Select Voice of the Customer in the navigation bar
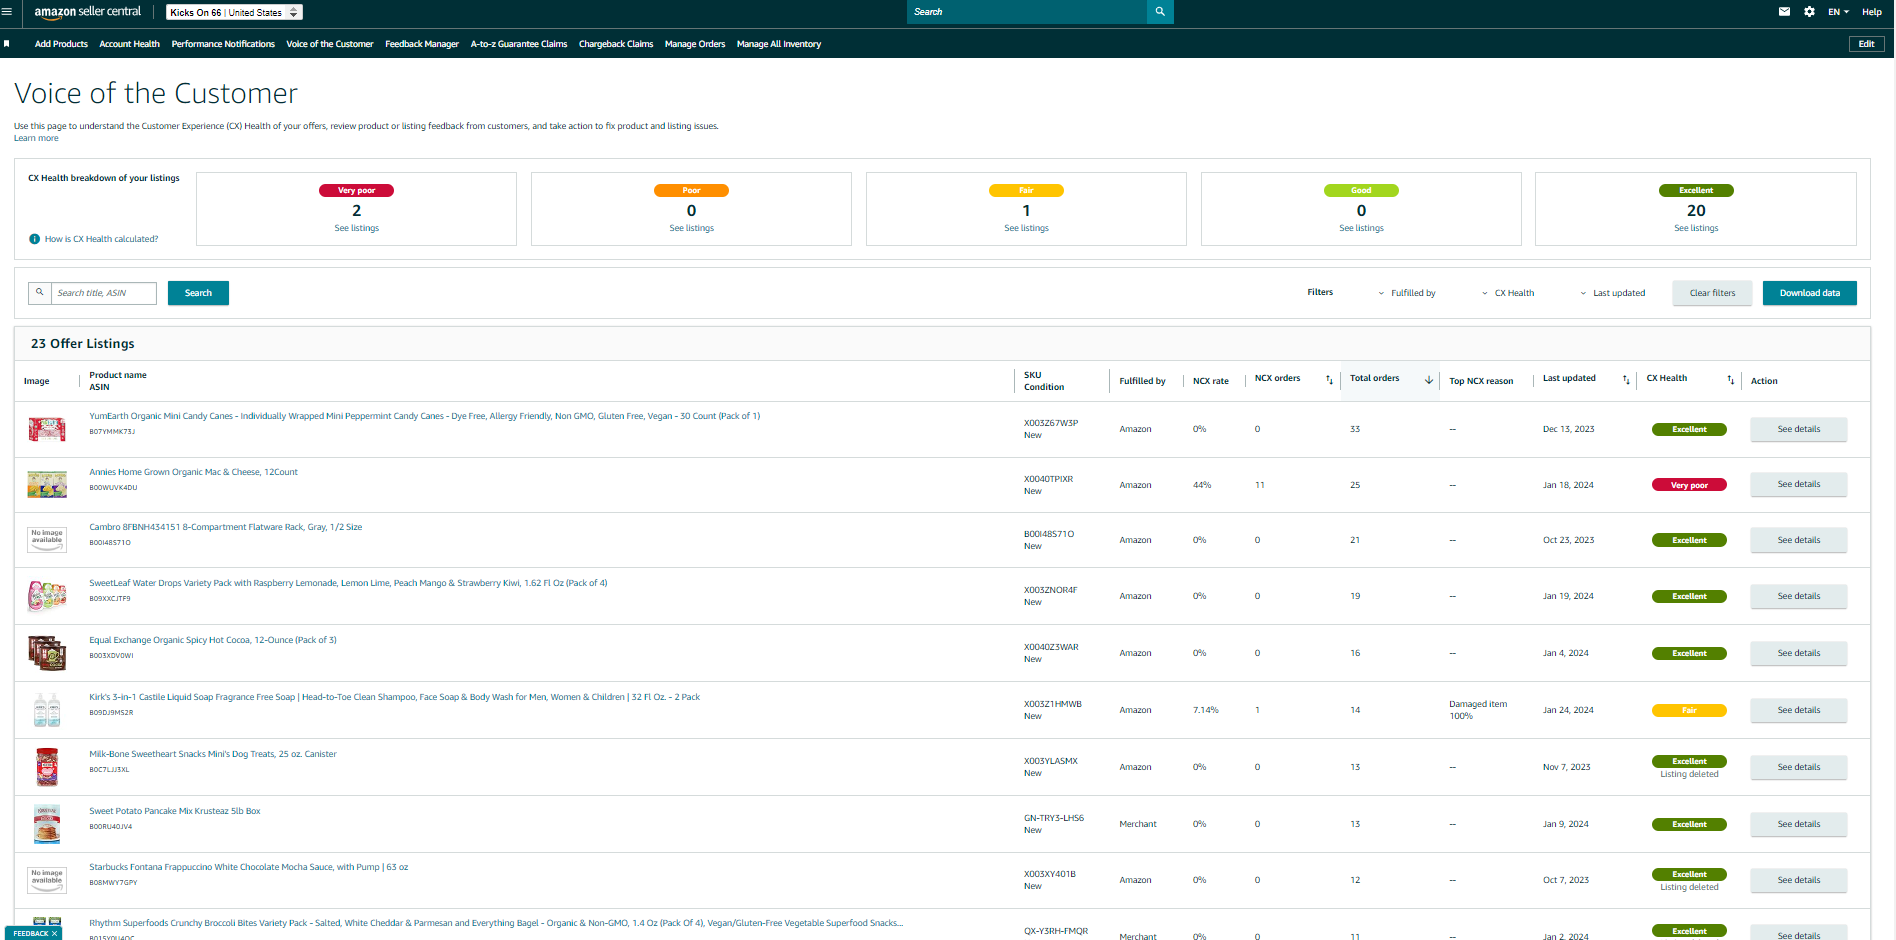Screen dimensions: 1896x940 coord(330,44)
